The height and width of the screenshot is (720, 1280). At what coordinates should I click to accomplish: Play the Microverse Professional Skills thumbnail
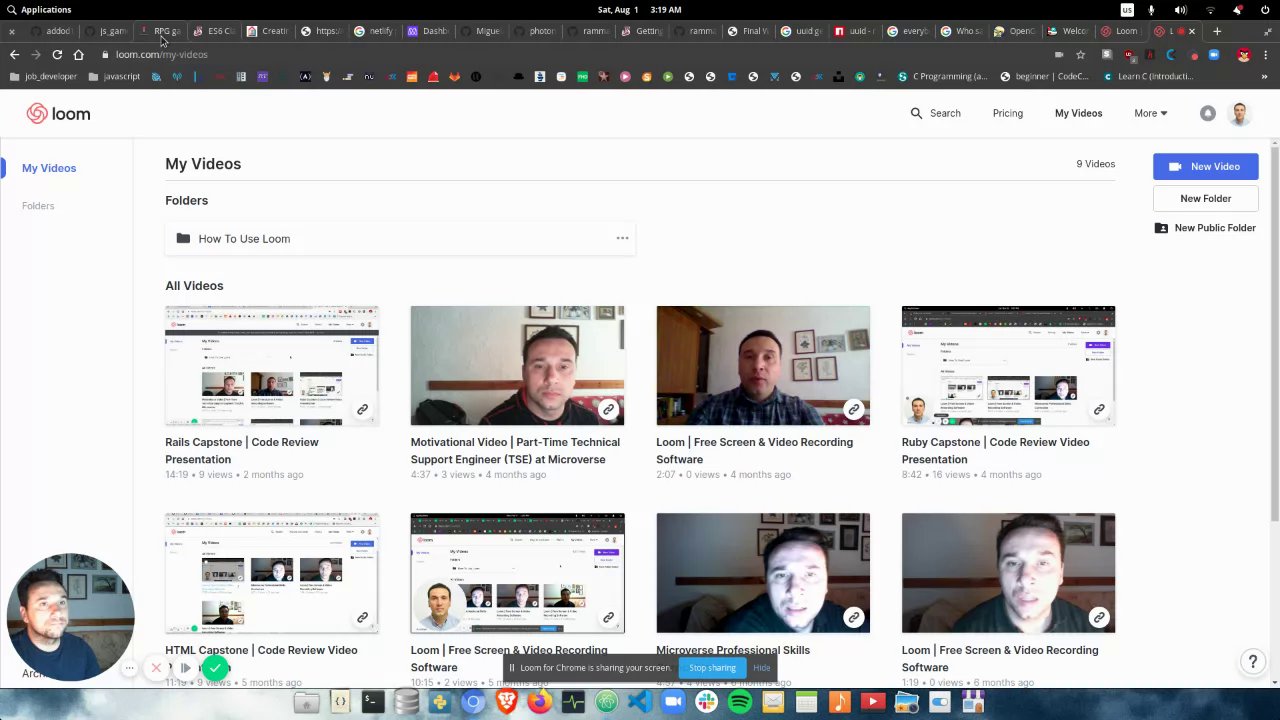click(763, 573)
